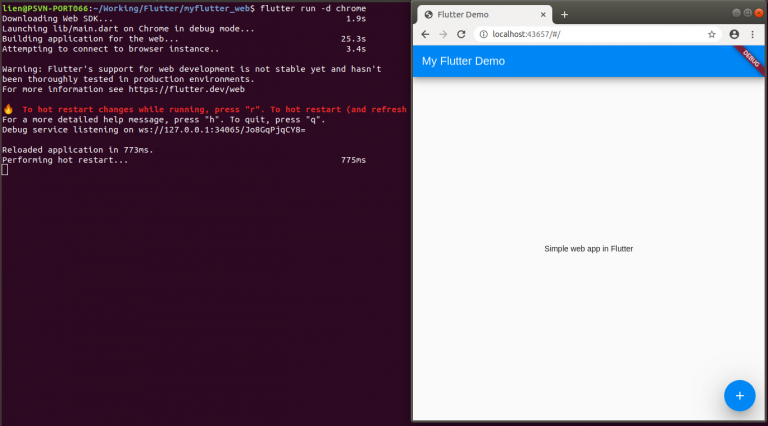
Task: Open Chrome's three-dot menu
Action: (x=753, y=34)
